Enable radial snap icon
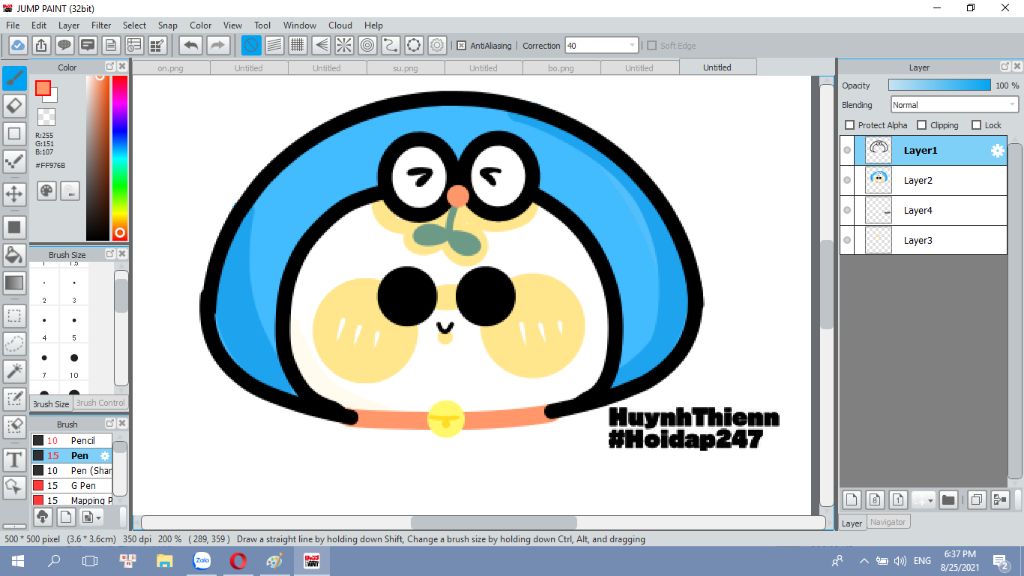The image size is (1024, 576). 344,45
